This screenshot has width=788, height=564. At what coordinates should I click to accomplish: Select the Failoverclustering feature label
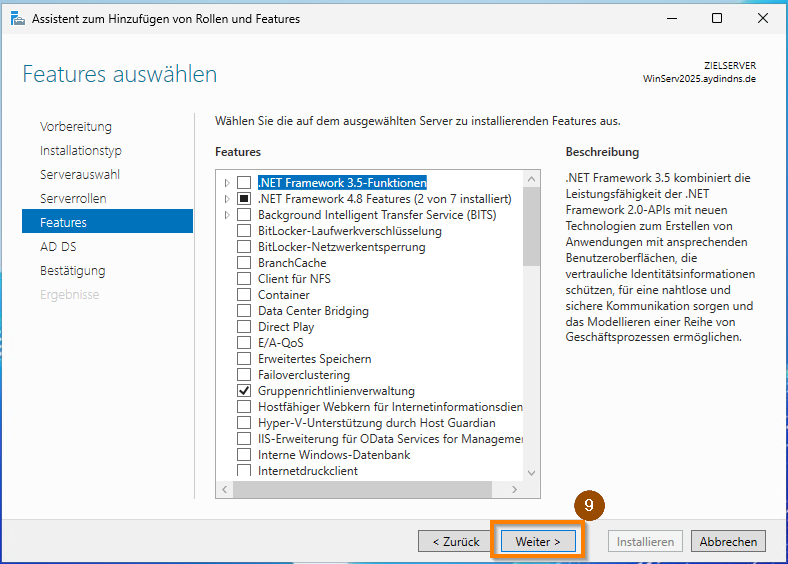(304, 375)
